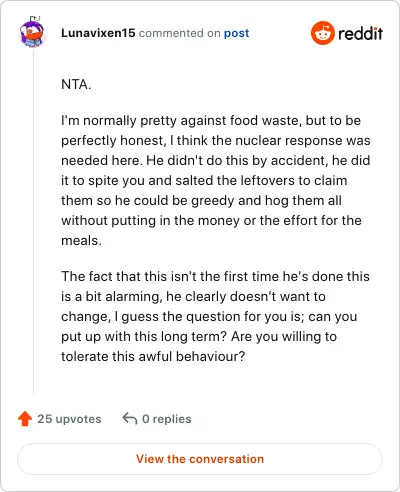
Task: Upvote using the orange arrow icon
Action: (x=25, y=419)
